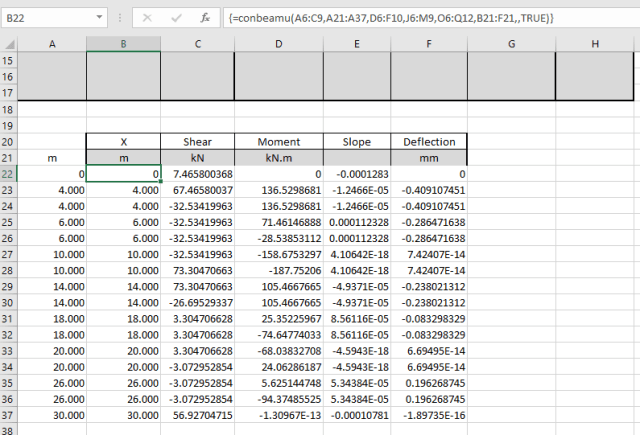Select column H header
This screenshot has width=640, height=435.
(595, 43)
